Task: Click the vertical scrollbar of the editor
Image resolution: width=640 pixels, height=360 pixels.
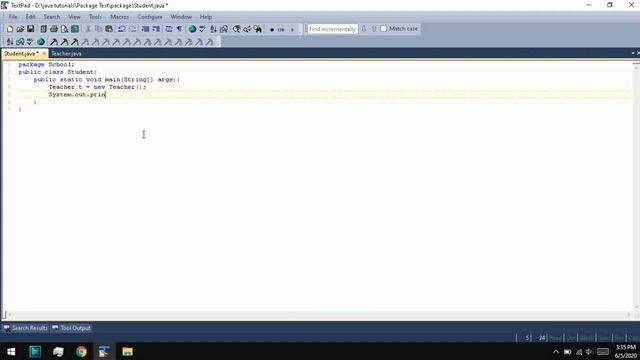Action: coord(636,187)
